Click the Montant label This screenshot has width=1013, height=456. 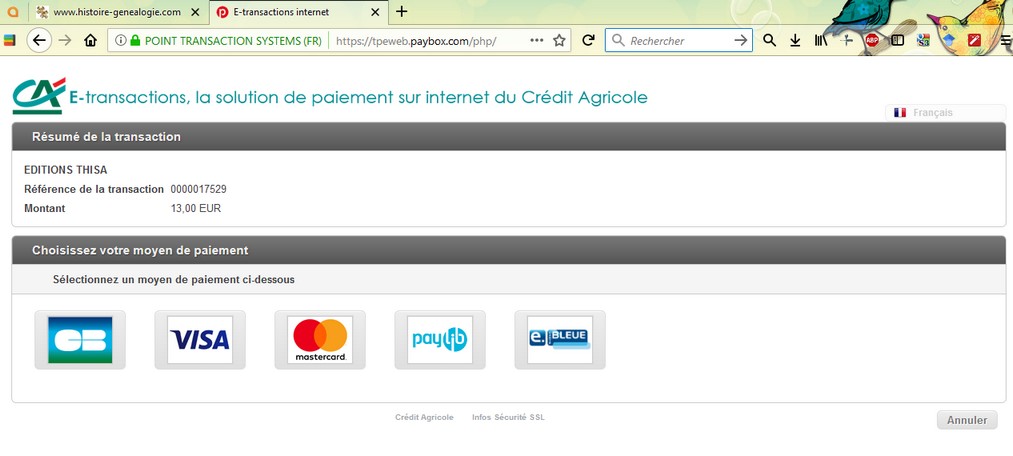click(45, 209)
